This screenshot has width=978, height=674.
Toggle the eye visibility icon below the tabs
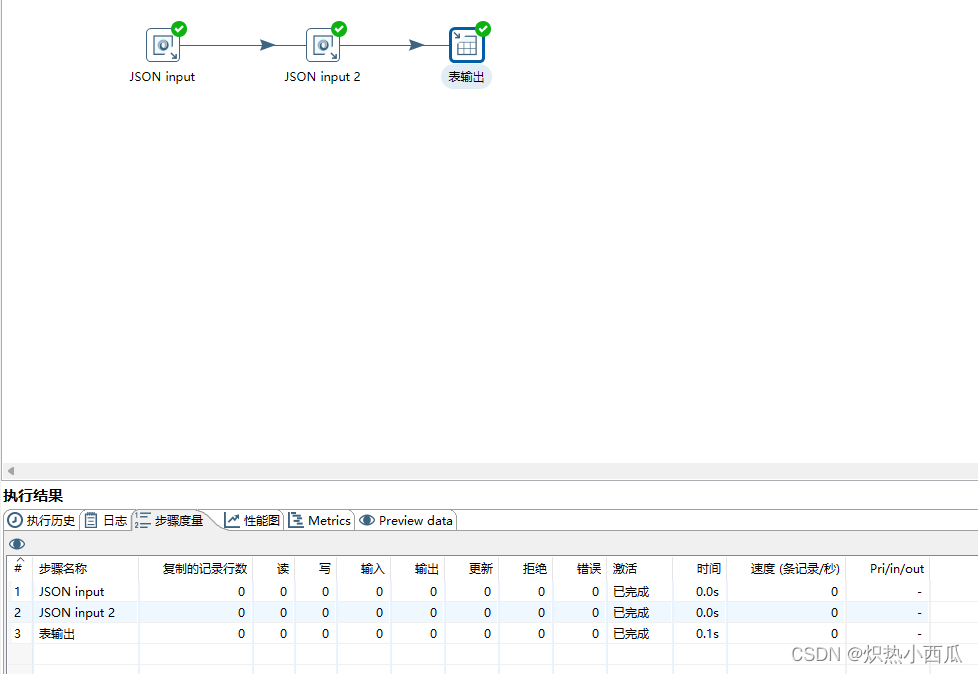(x=15, y=543)
